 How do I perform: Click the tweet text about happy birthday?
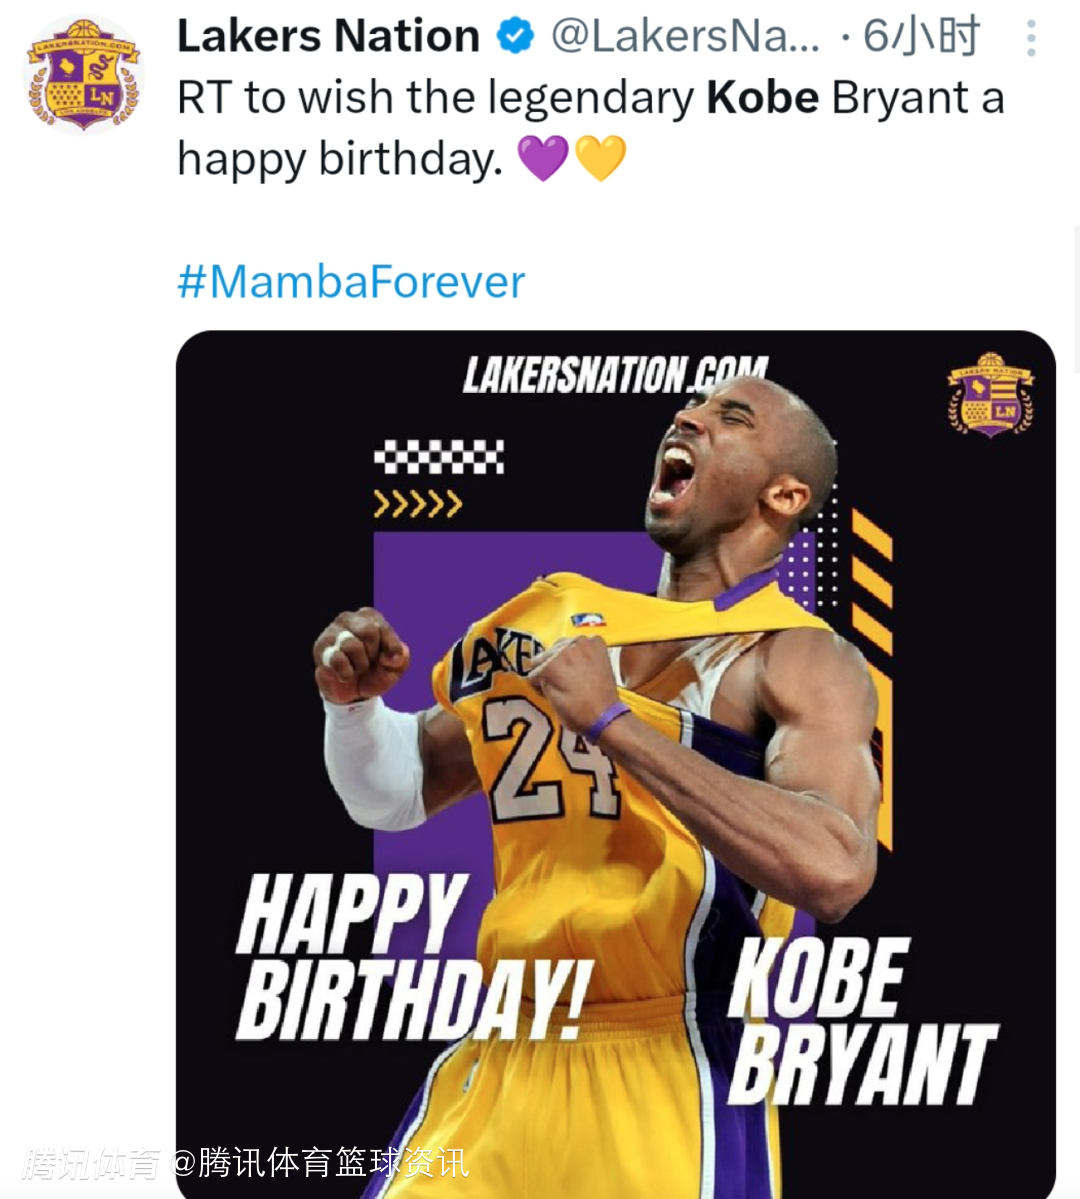tap(590, 128)
